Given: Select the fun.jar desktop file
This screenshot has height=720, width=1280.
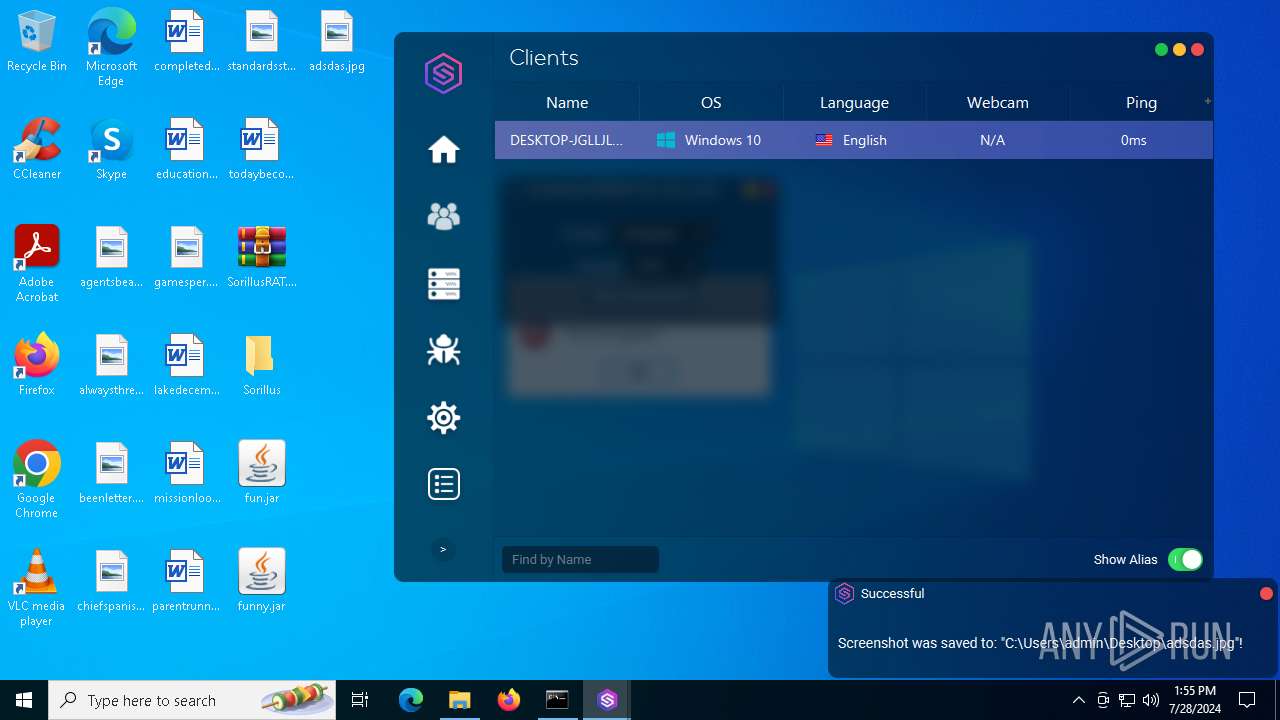Looking at the screenshot, I should 262,473.
